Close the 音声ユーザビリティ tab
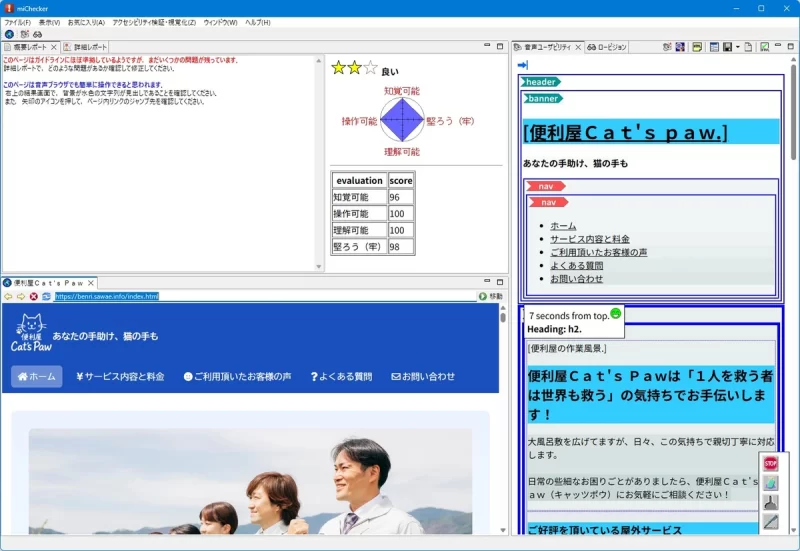The height and width of the screenshot is (551, 800). tap(578, 47)
